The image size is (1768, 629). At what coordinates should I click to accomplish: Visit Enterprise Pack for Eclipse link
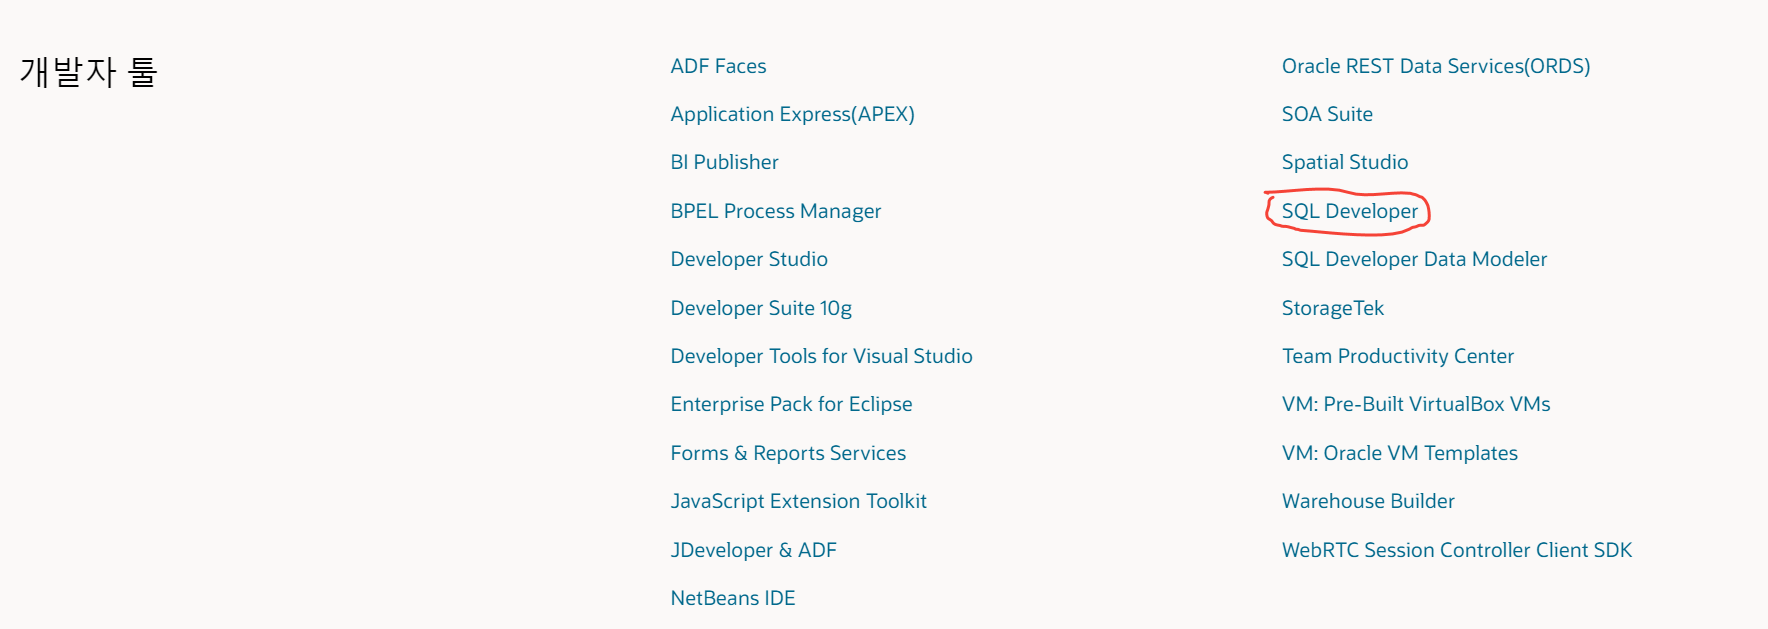click(791, 404)
